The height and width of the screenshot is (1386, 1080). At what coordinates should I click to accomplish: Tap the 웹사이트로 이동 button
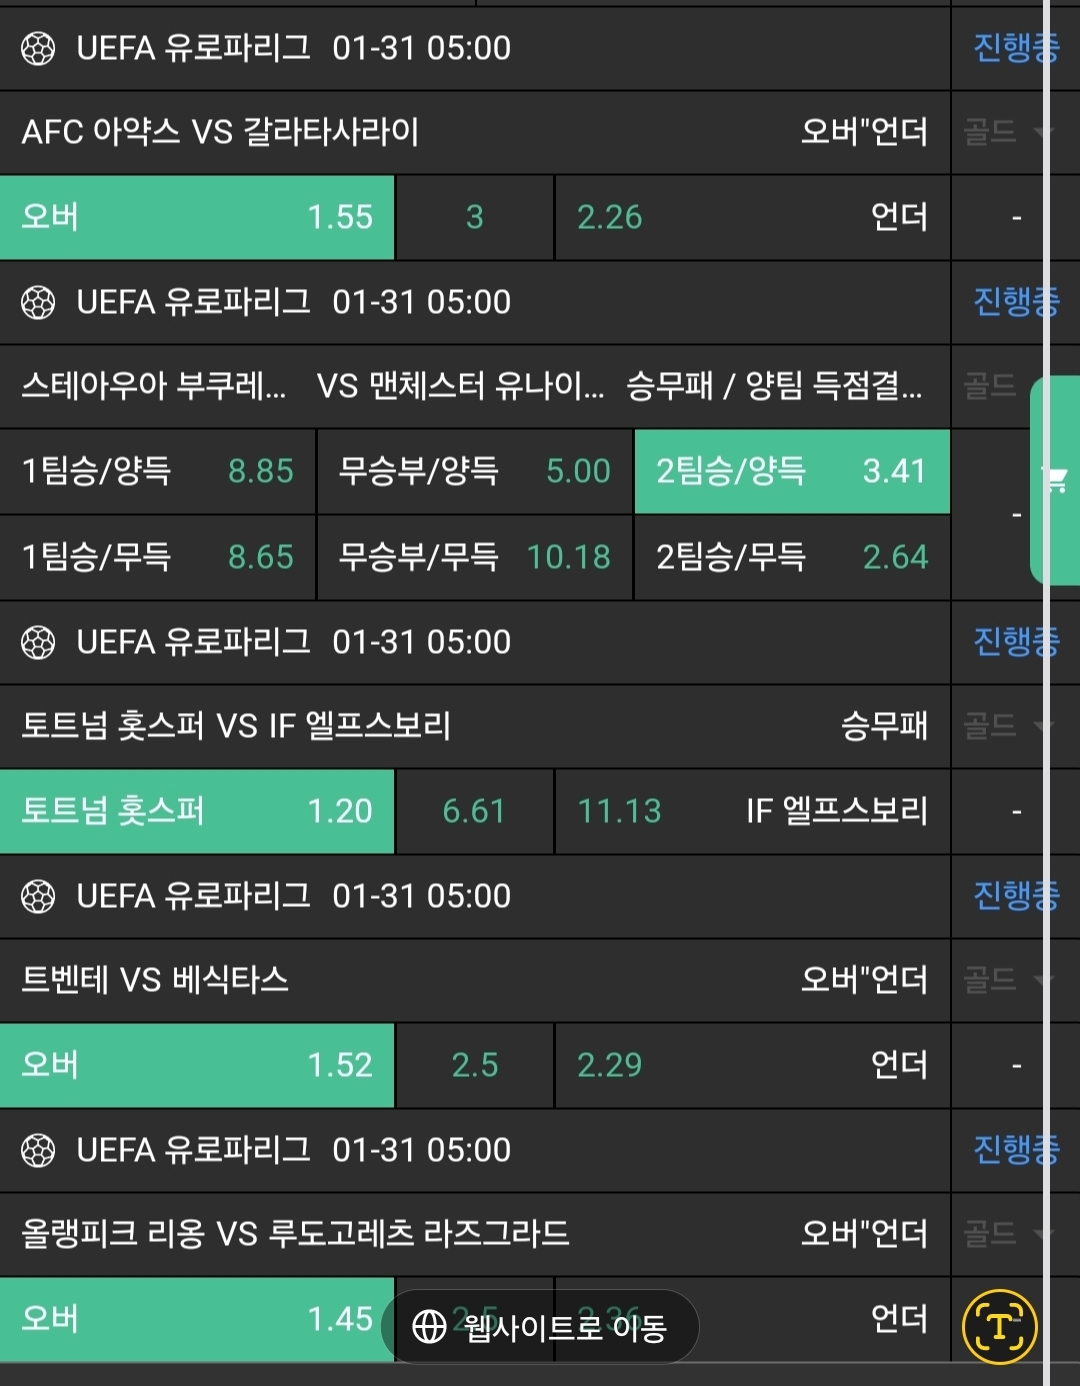pyautogui.click(x=540, y=1327)
